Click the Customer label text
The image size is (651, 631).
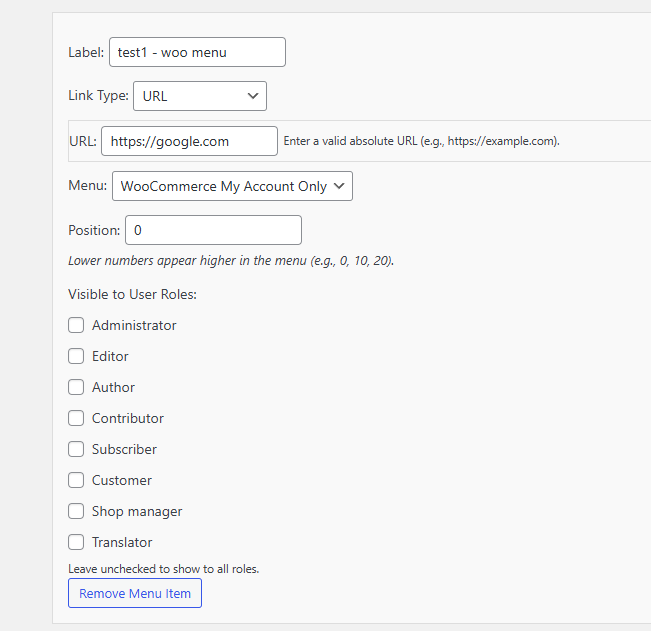pos(122,480)
